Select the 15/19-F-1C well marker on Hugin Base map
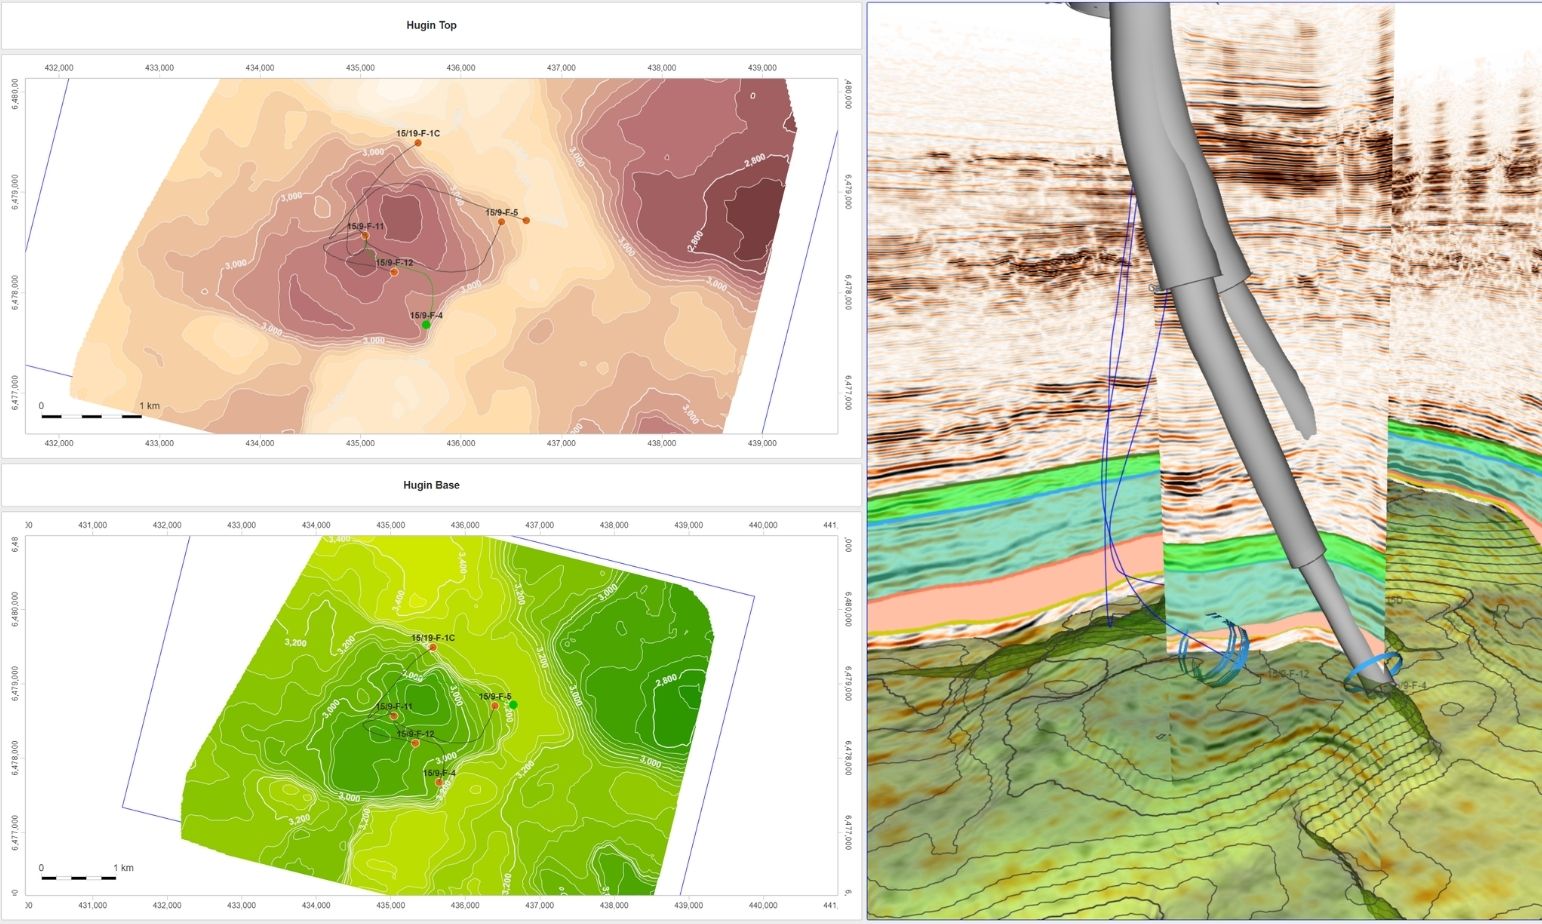 point(433,647)
